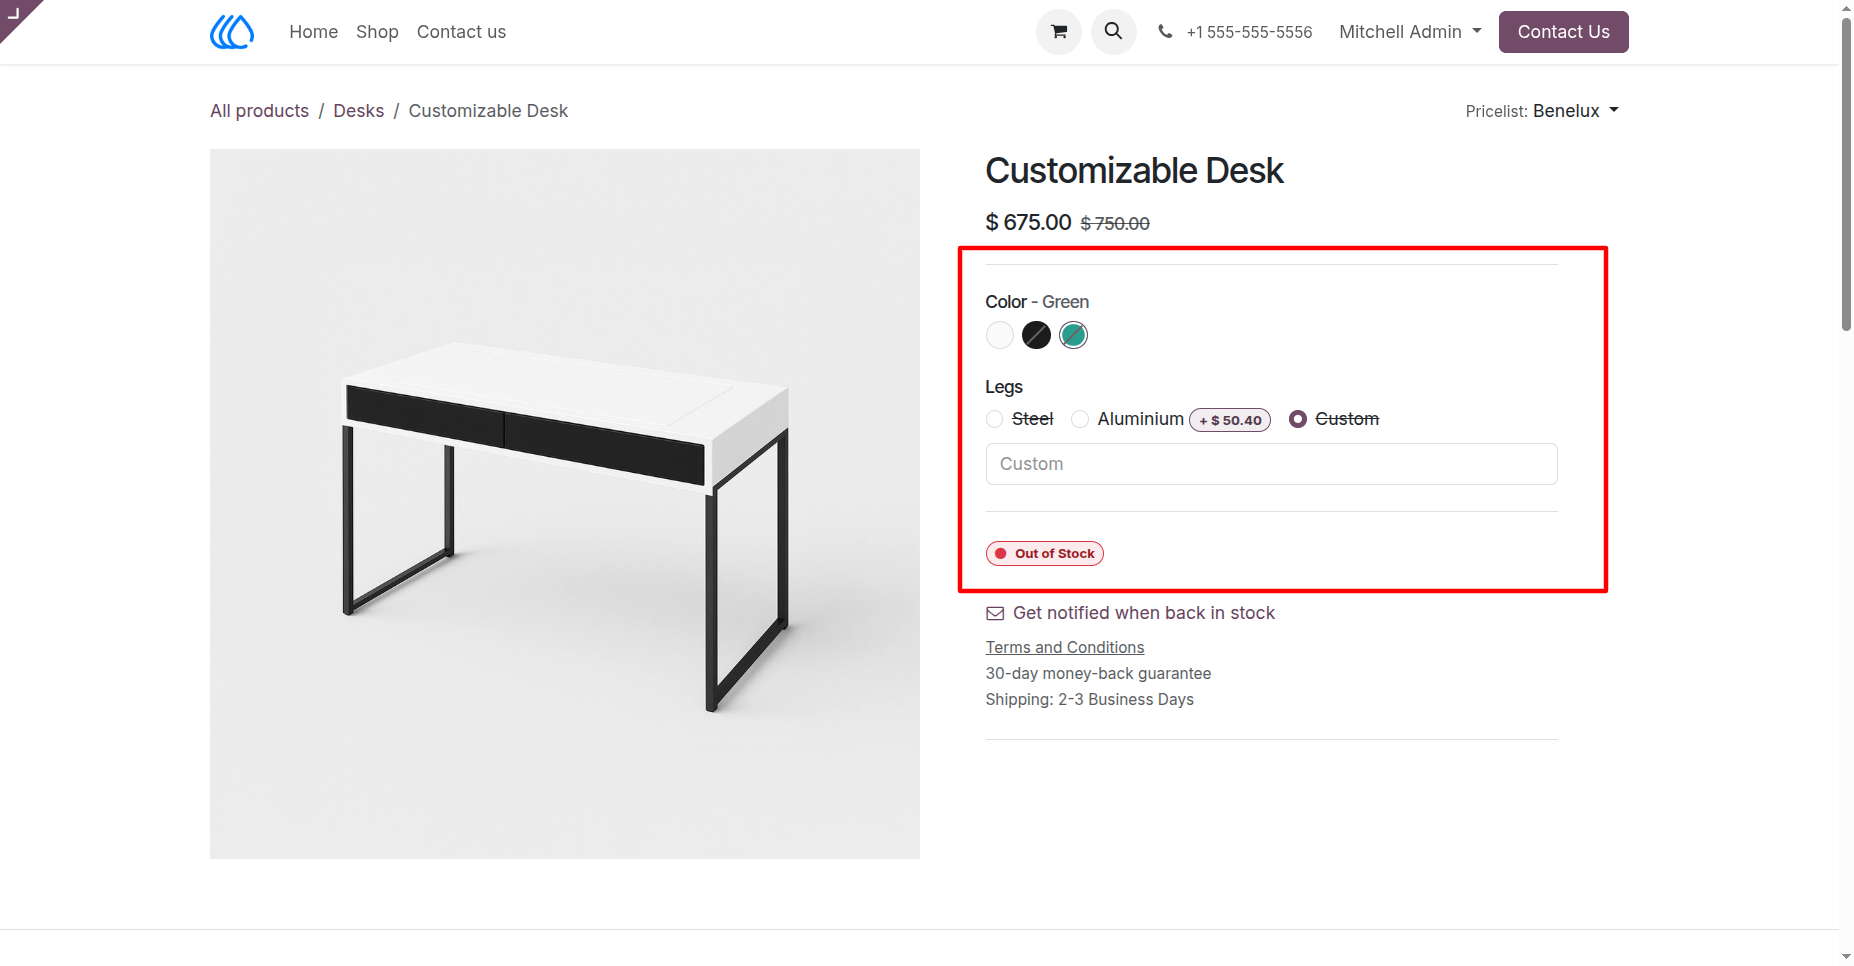Click the search magnifier icon
This screenshot has height=966, width=1854.
click(x=1113, y=32)
